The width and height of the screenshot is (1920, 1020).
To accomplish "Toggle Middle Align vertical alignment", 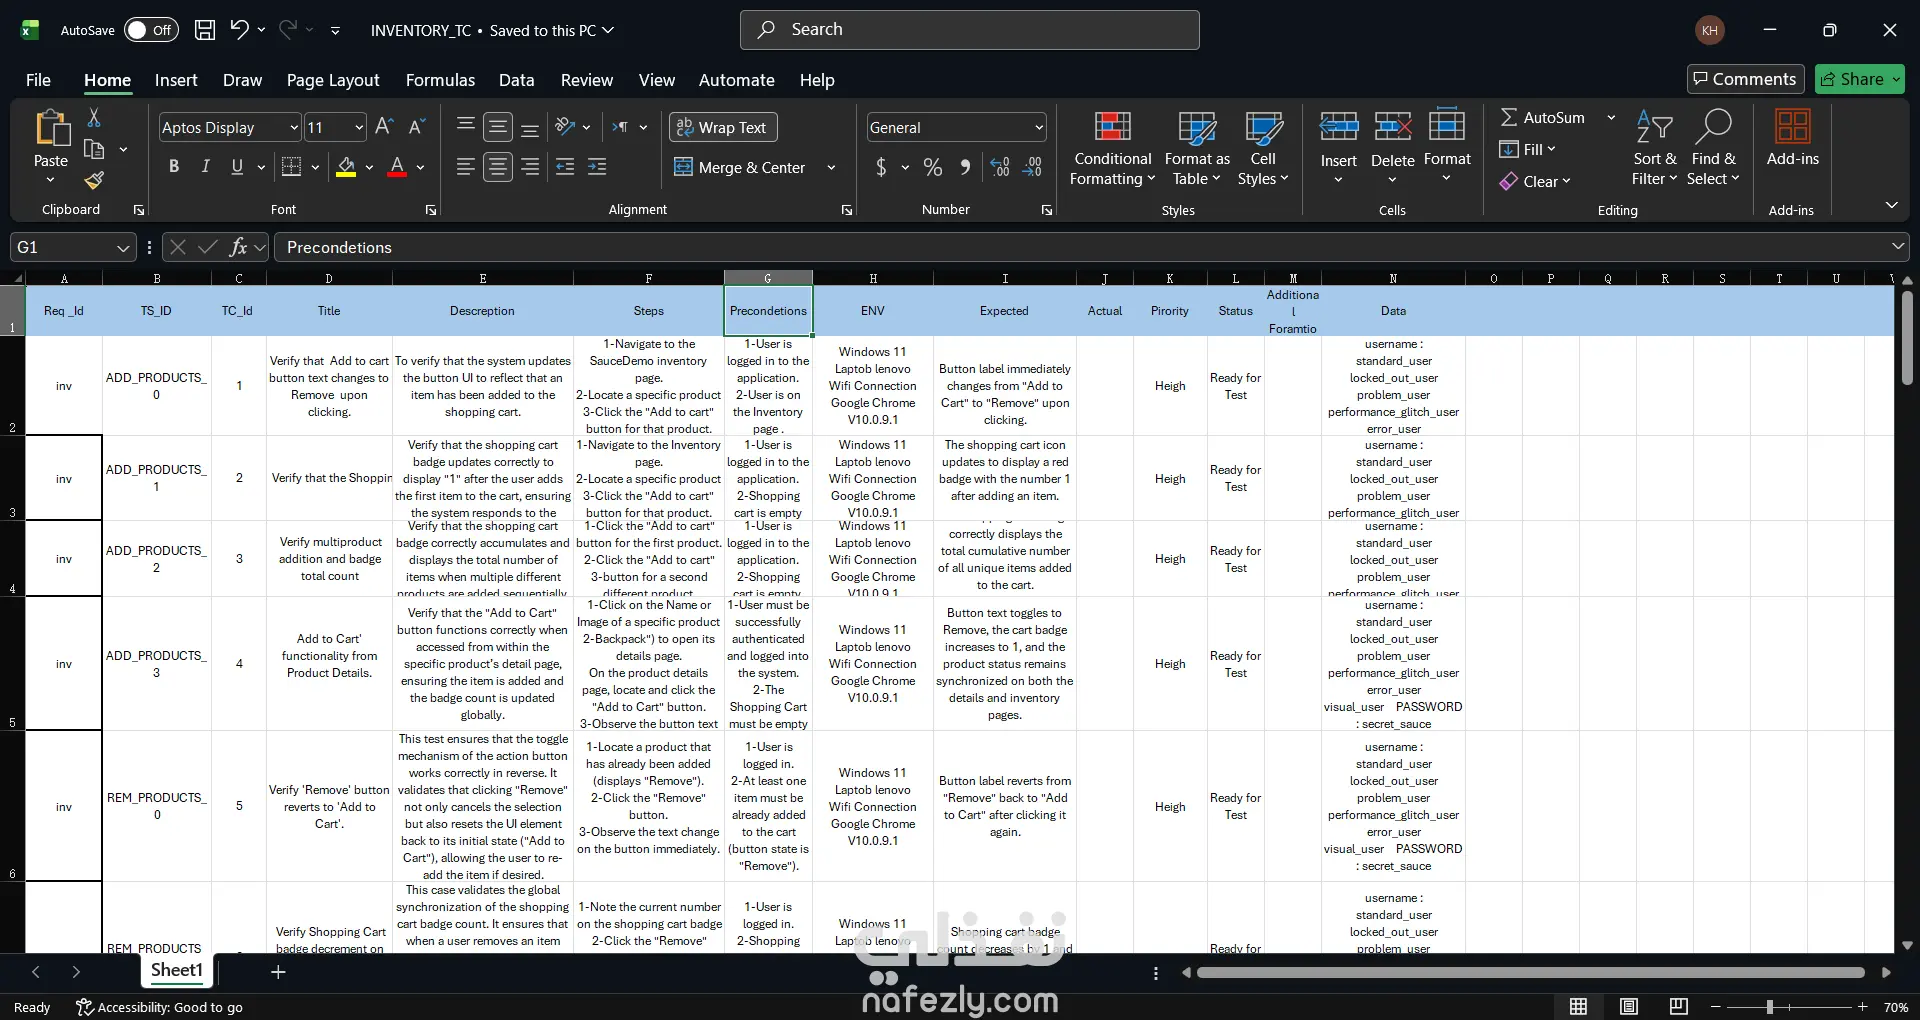I will coord(498,127).
